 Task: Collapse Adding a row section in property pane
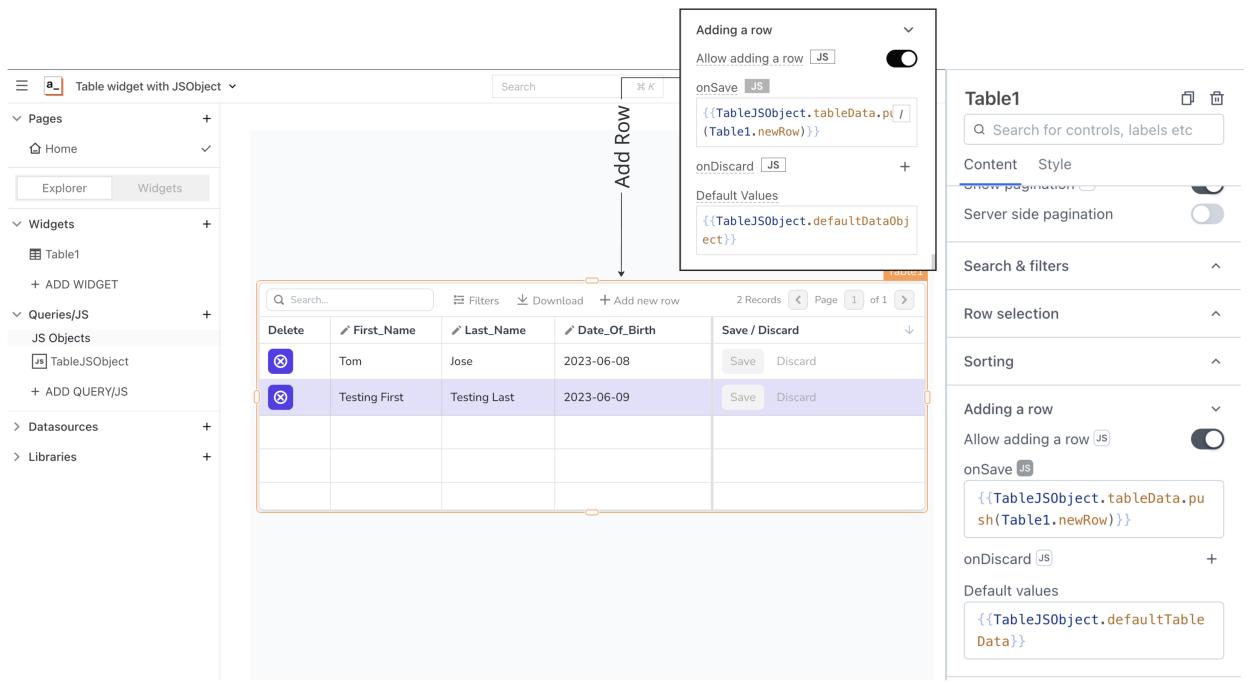pyautogui.click(x=1216, y=409)
